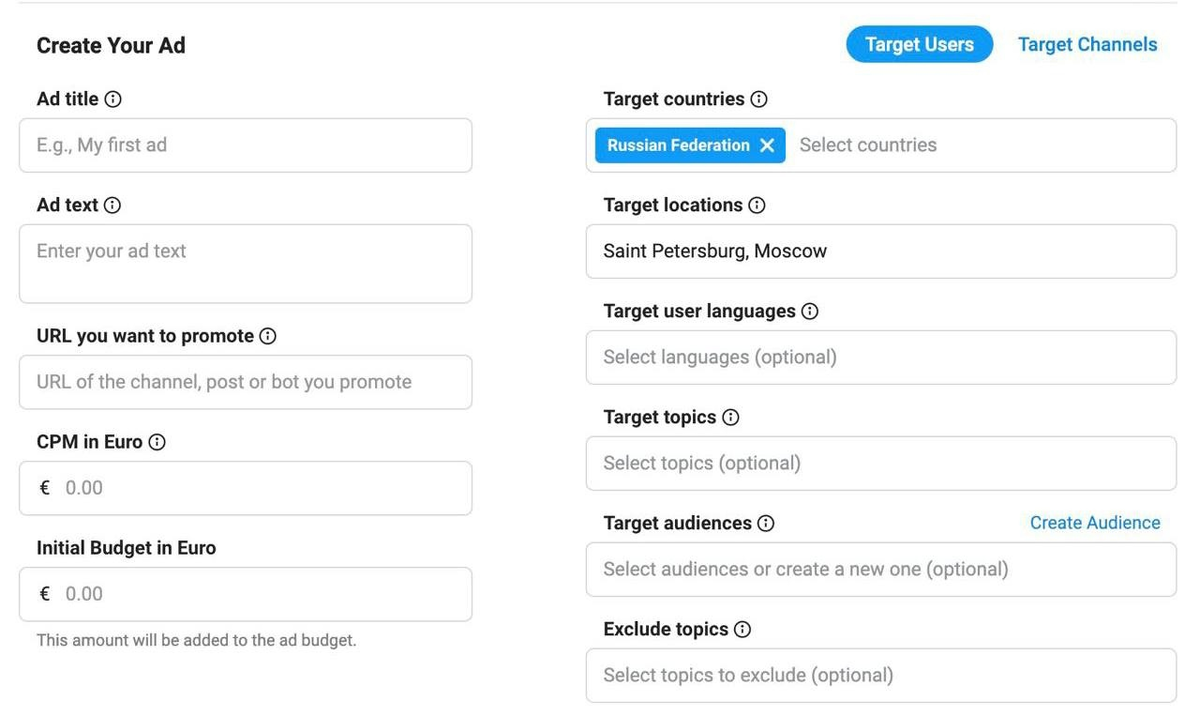Image resolution: width=1200 pixels, height=716 pixels.
Task: Select the Target Users tab
Action: tap(919, 44)
